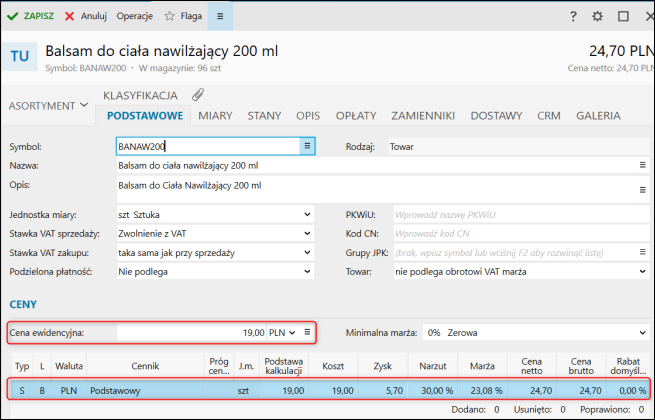Click the Marża column header
This screenshot has height=420, width=655.
point(482,366)
